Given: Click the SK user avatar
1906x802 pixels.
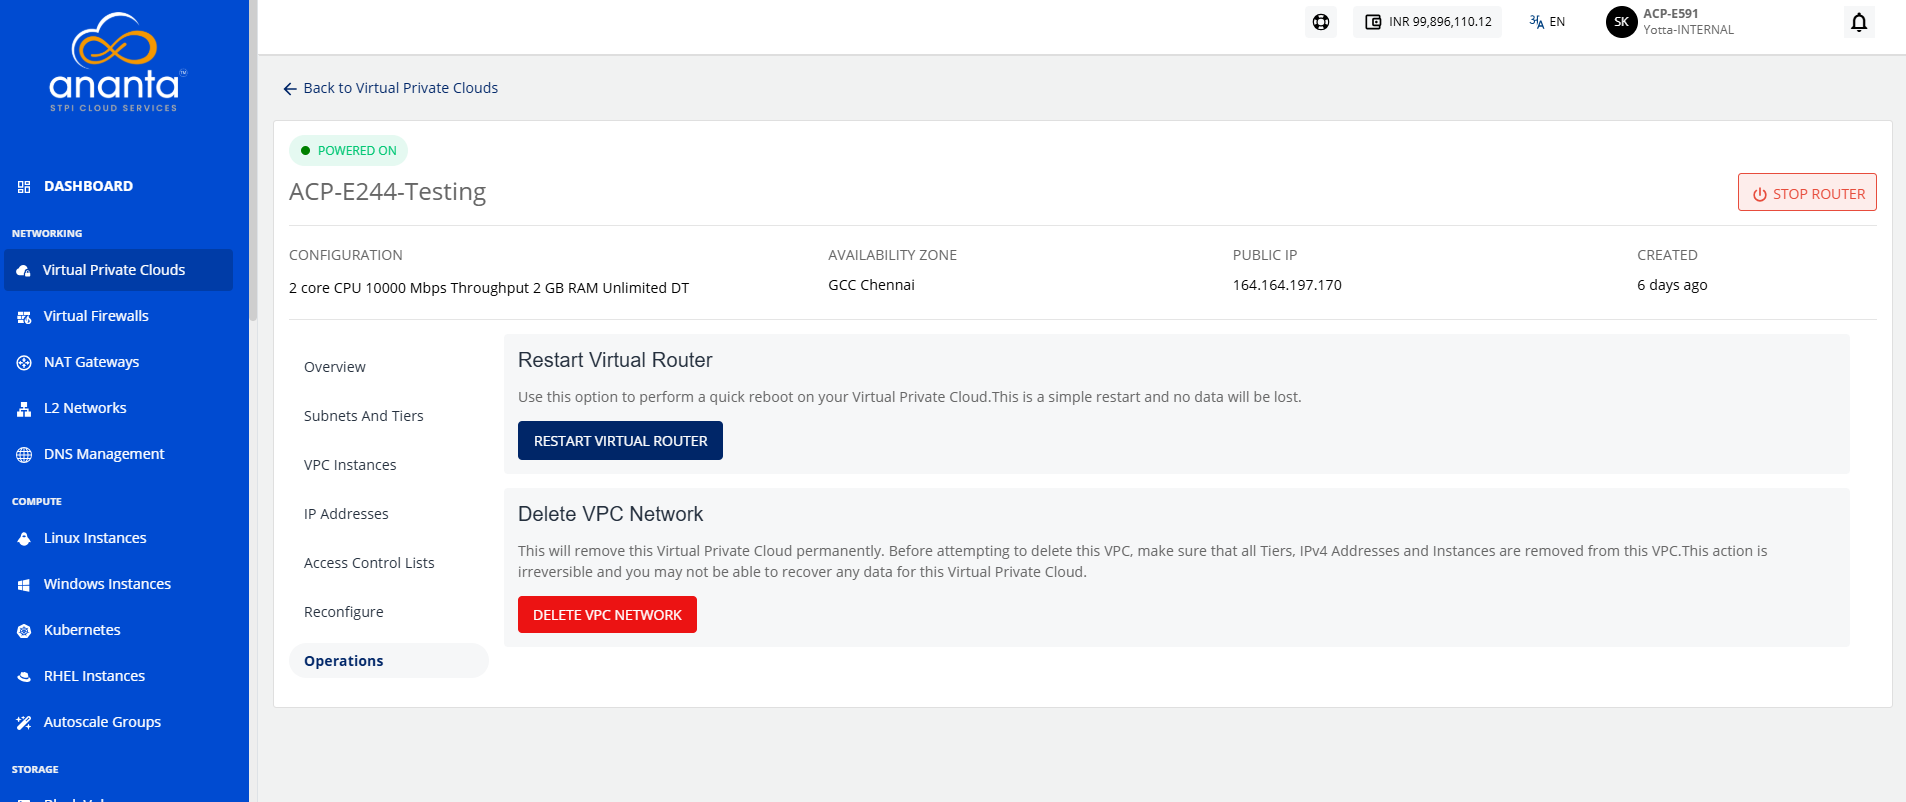Looking at the screenshot, I should (x=1621, y=22).
